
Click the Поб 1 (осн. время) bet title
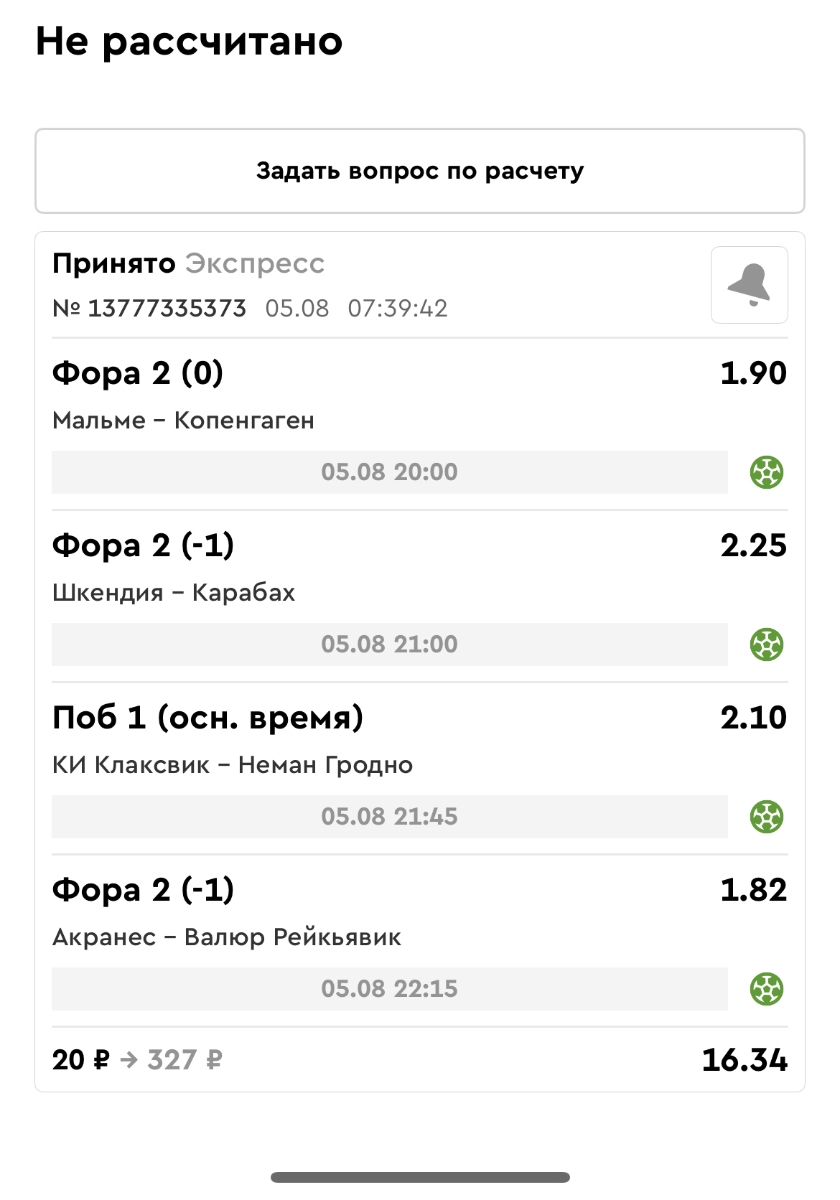click(x=207, y=718)
